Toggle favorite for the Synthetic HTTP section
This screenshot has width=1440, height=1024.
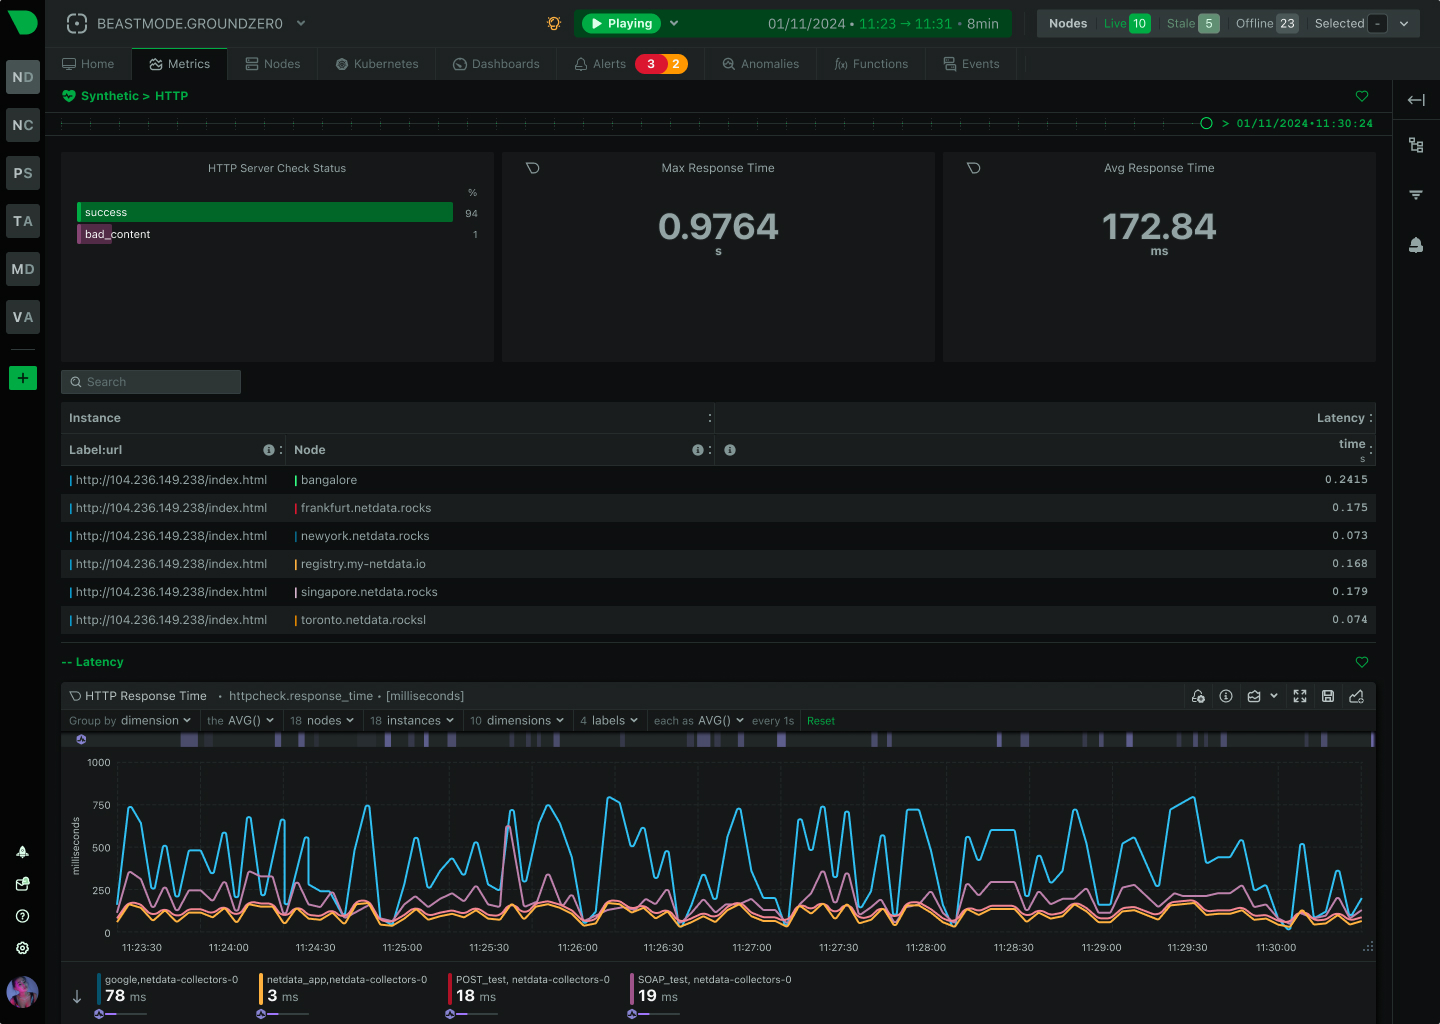1361,96
